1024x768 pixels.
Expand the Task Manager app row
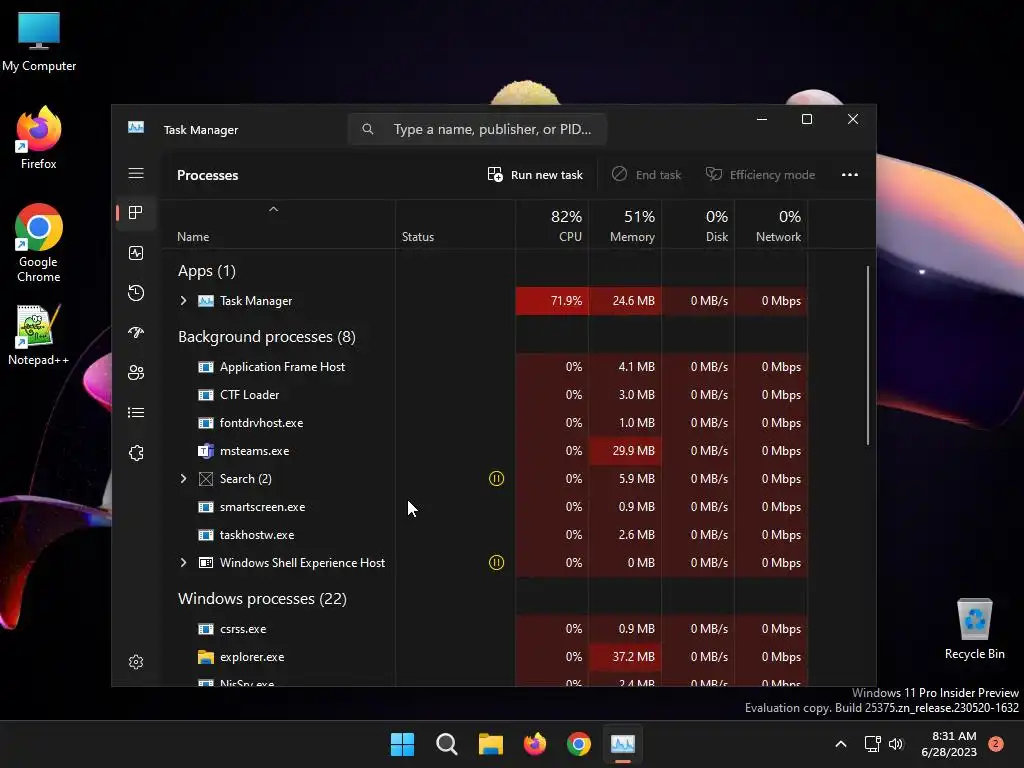[x=184, y=300]
